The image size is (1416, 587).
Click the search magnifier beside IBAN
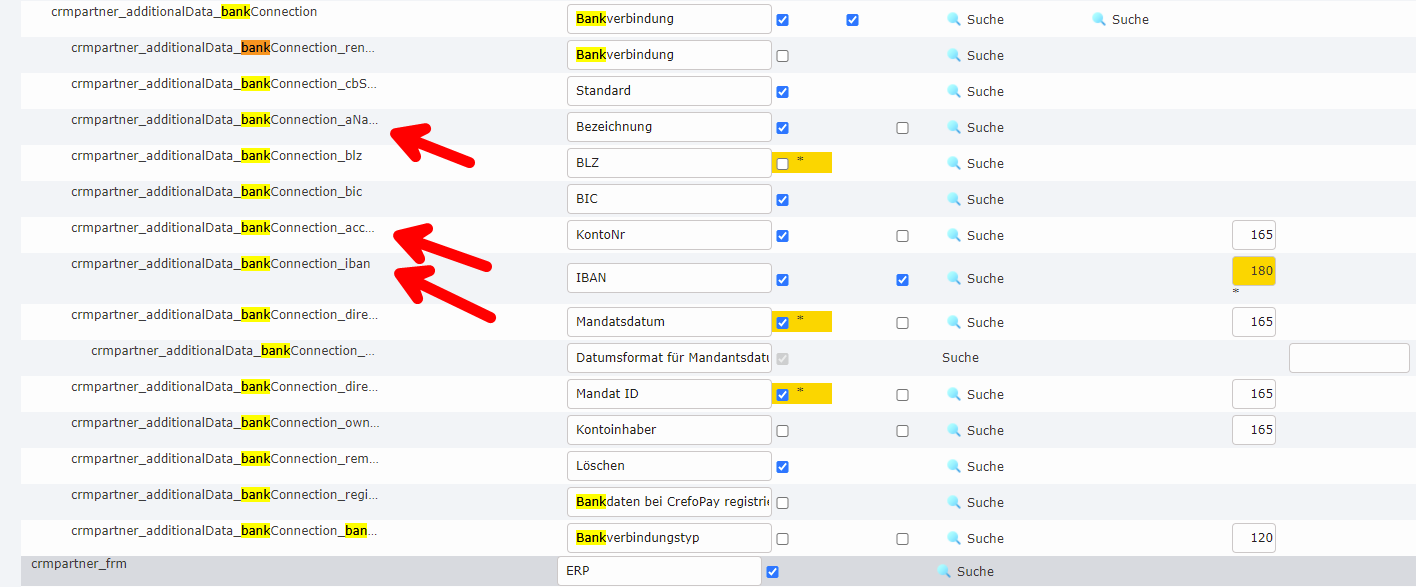click(x=953, y=278)
